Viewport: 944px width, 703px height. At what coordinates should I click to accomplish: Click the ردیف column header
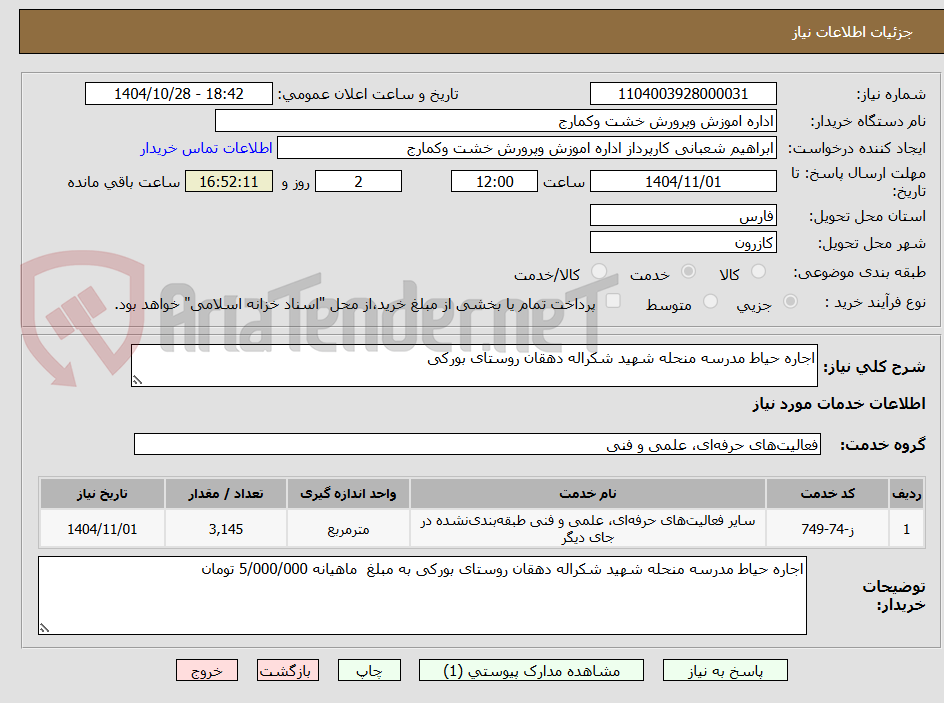(907, 494)
